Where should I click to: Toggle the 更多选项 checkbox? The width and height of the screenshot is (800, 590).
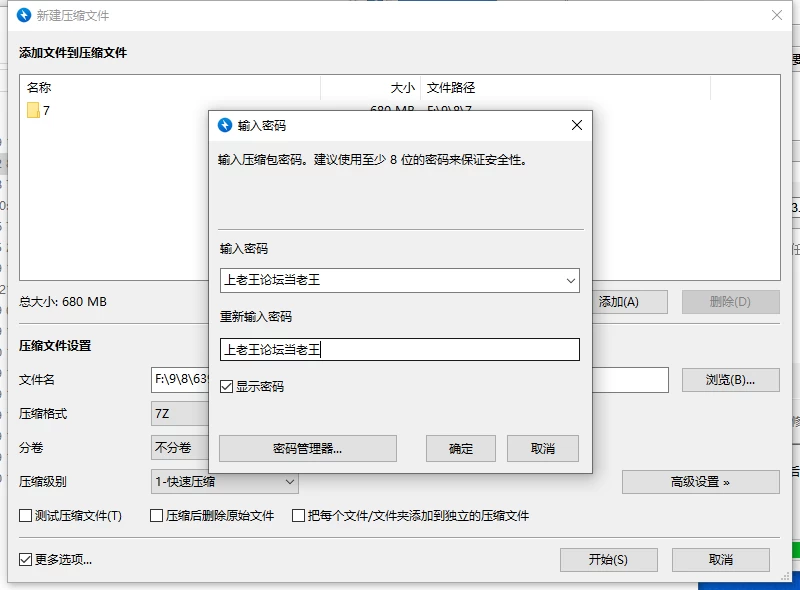click(25, 559)
